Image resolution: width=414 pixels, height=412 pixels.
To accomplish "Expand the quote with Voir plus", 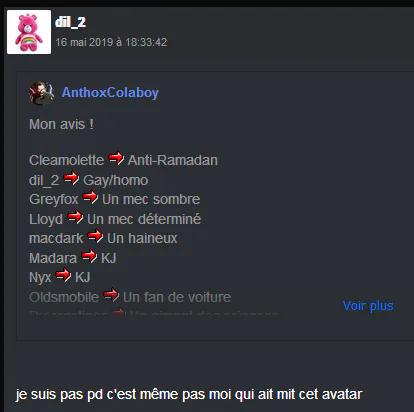I will tap(368, 306).
